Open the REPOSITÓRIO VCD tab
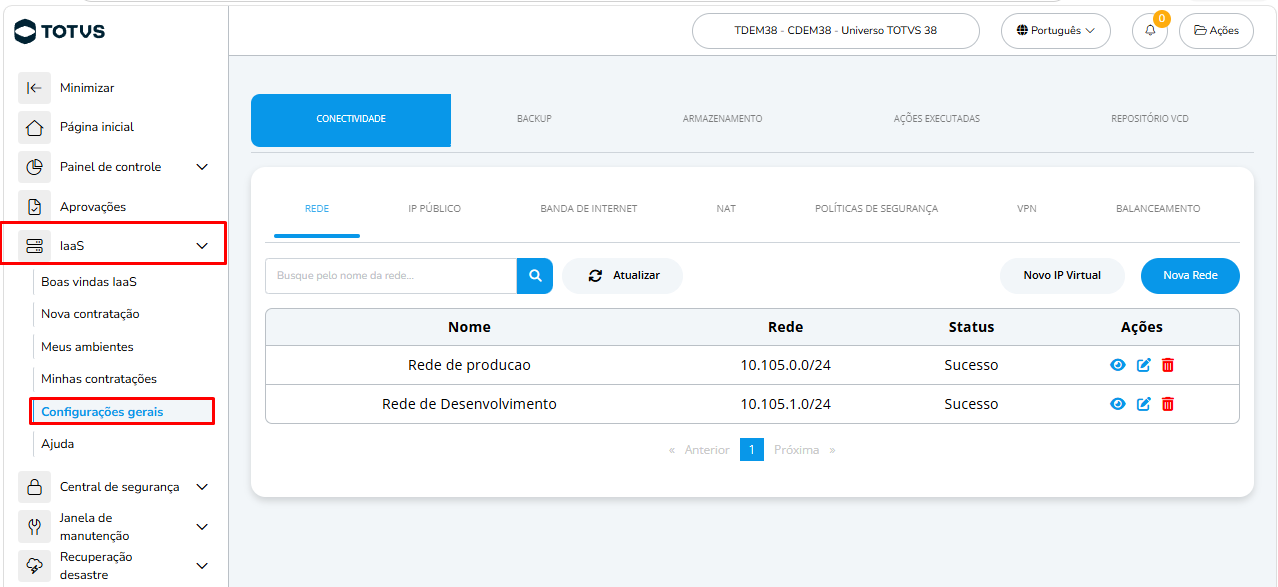The image size is (1278, 587). 1150,119
